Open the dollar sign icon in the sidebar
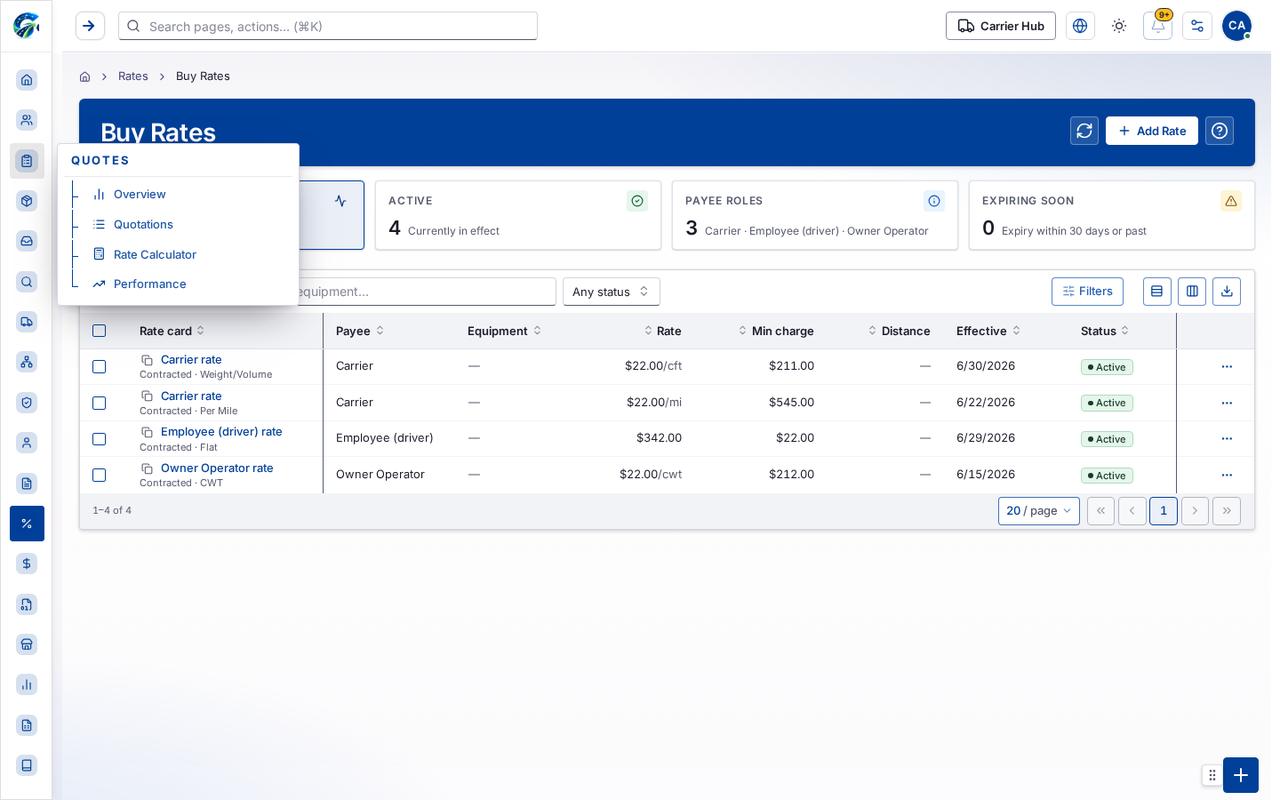Image resolution: width=1280 pixels, height=800 pixels. coord(27,564)
